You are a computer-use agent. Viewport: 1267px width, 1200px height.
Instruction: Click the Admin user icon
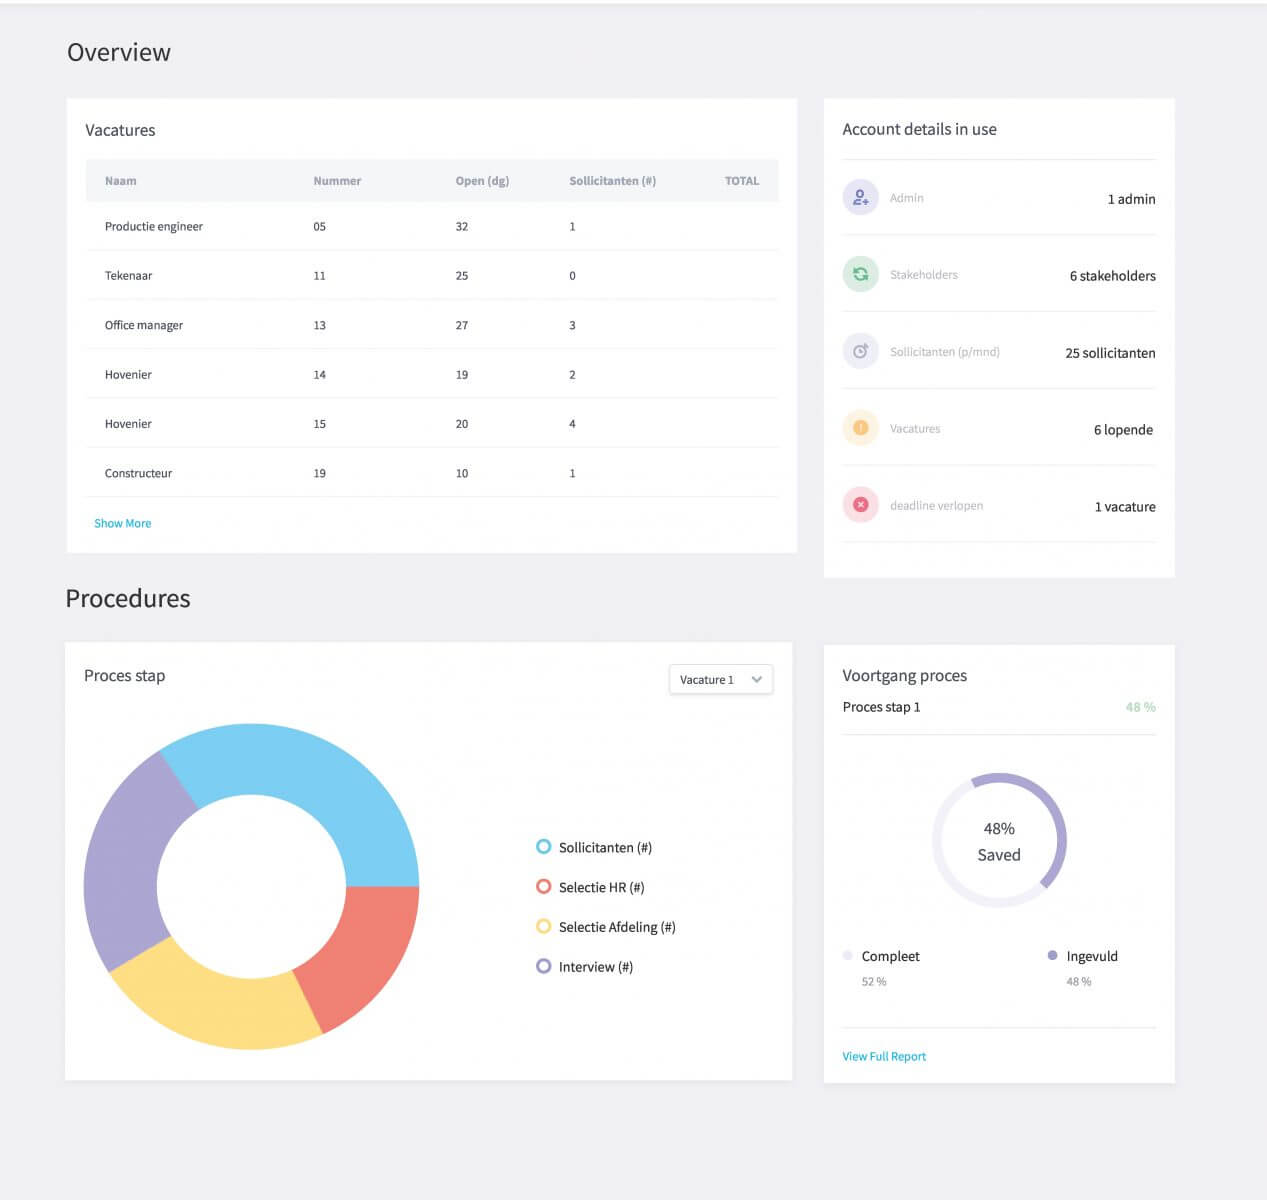tap(860, 198)
